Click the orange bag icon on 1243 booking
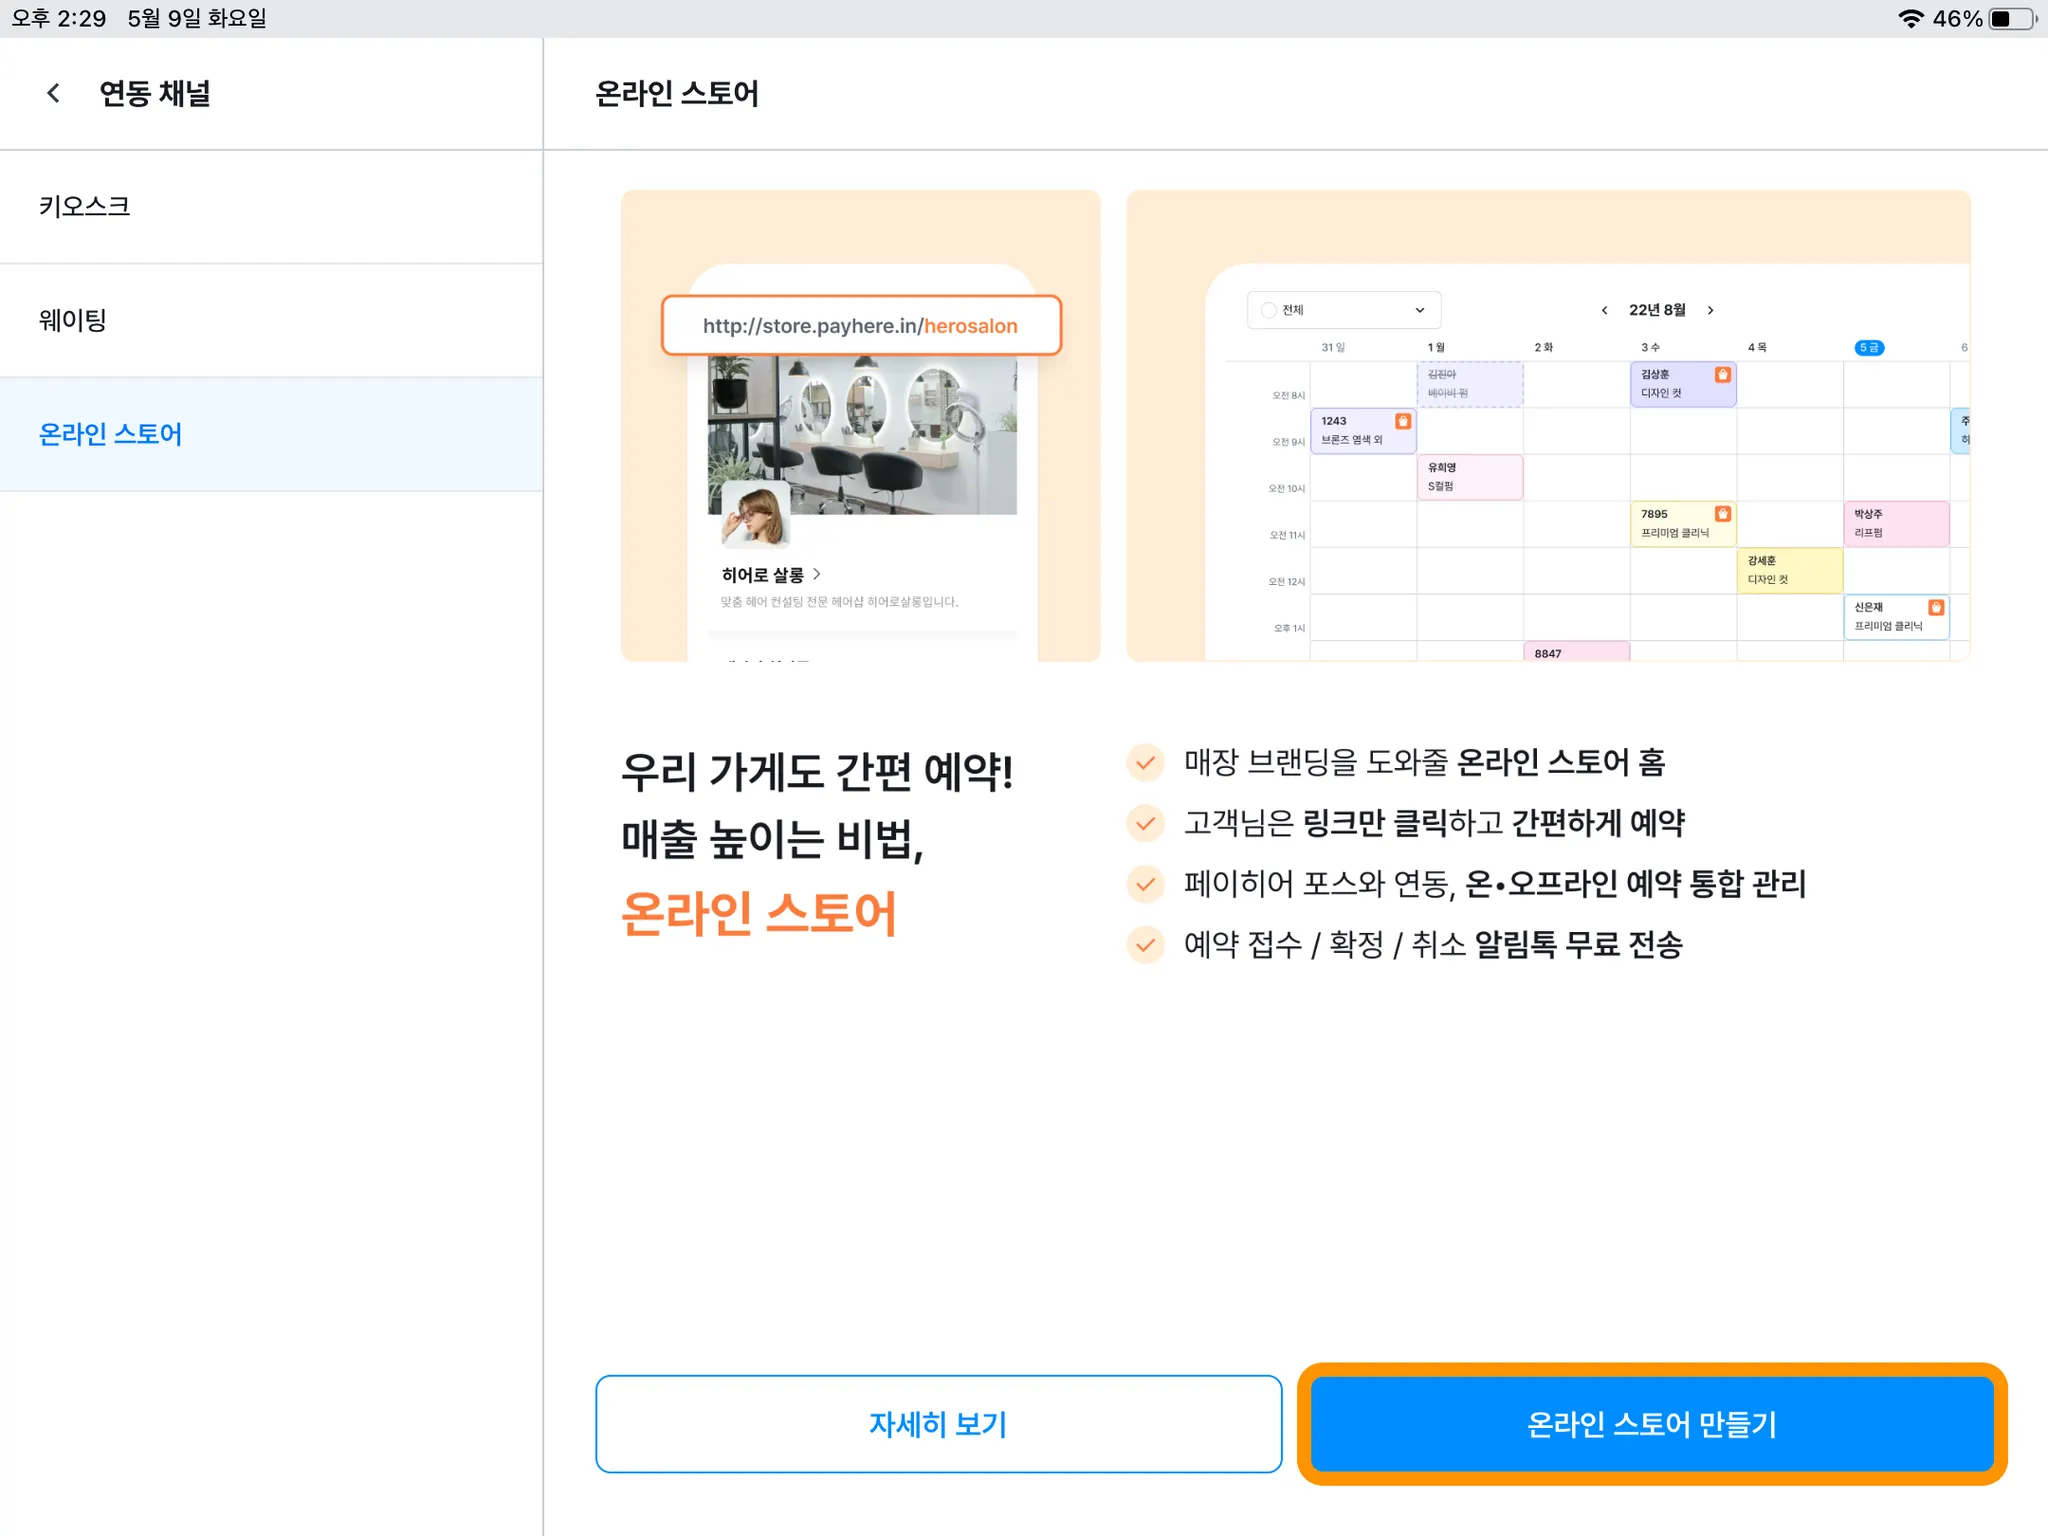This screenshot has height=1536, width=2048. click(1403, 421)
